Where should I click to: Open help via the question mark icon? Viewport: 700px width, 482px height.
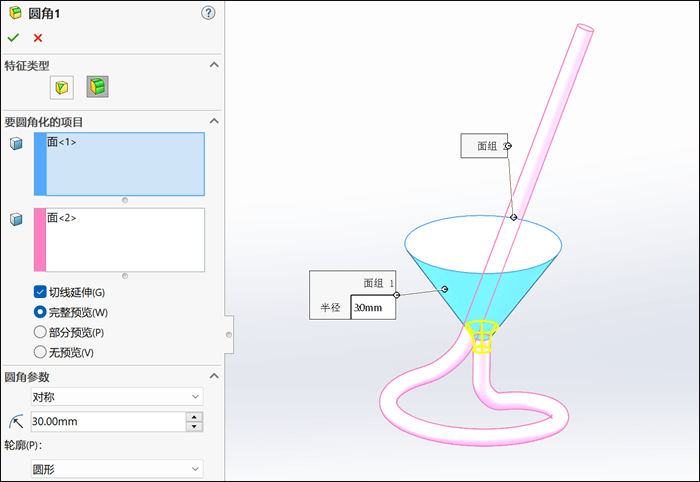click(x=208, y=12)
